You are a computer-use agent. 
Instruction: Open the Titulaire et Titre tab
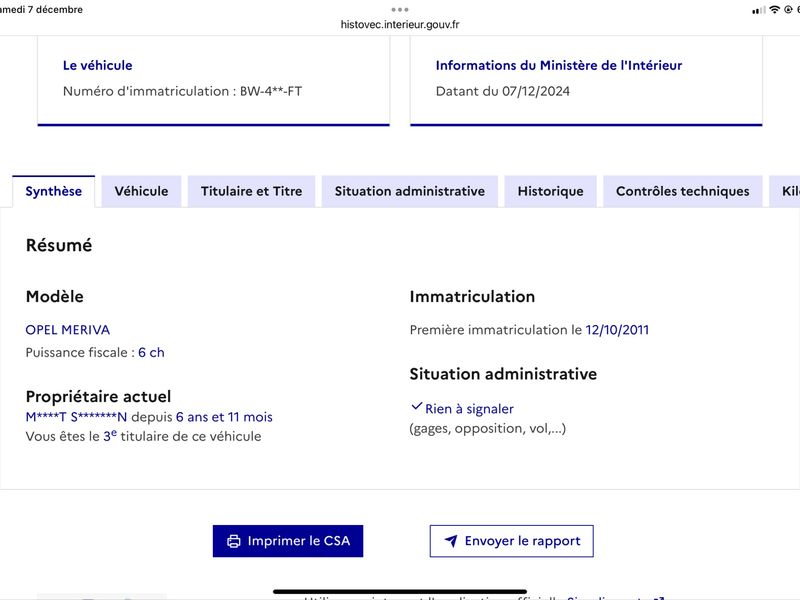(x=252, y=191)
